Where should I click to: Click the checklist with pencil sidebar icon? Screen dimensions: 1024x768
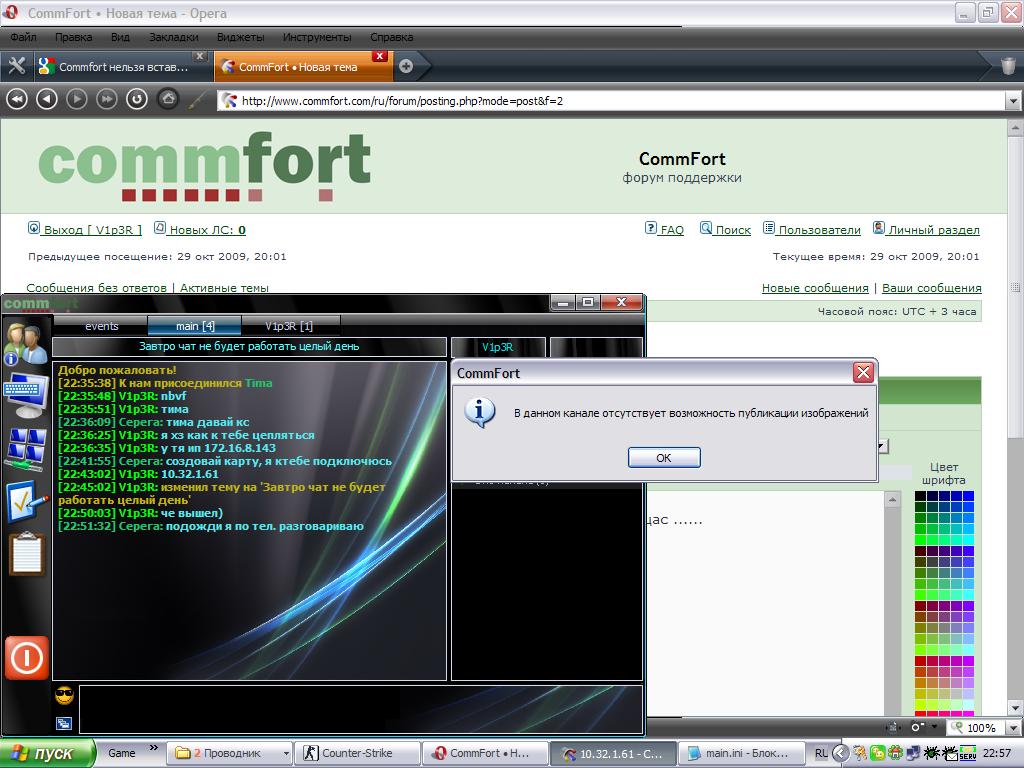click(26, 501)
